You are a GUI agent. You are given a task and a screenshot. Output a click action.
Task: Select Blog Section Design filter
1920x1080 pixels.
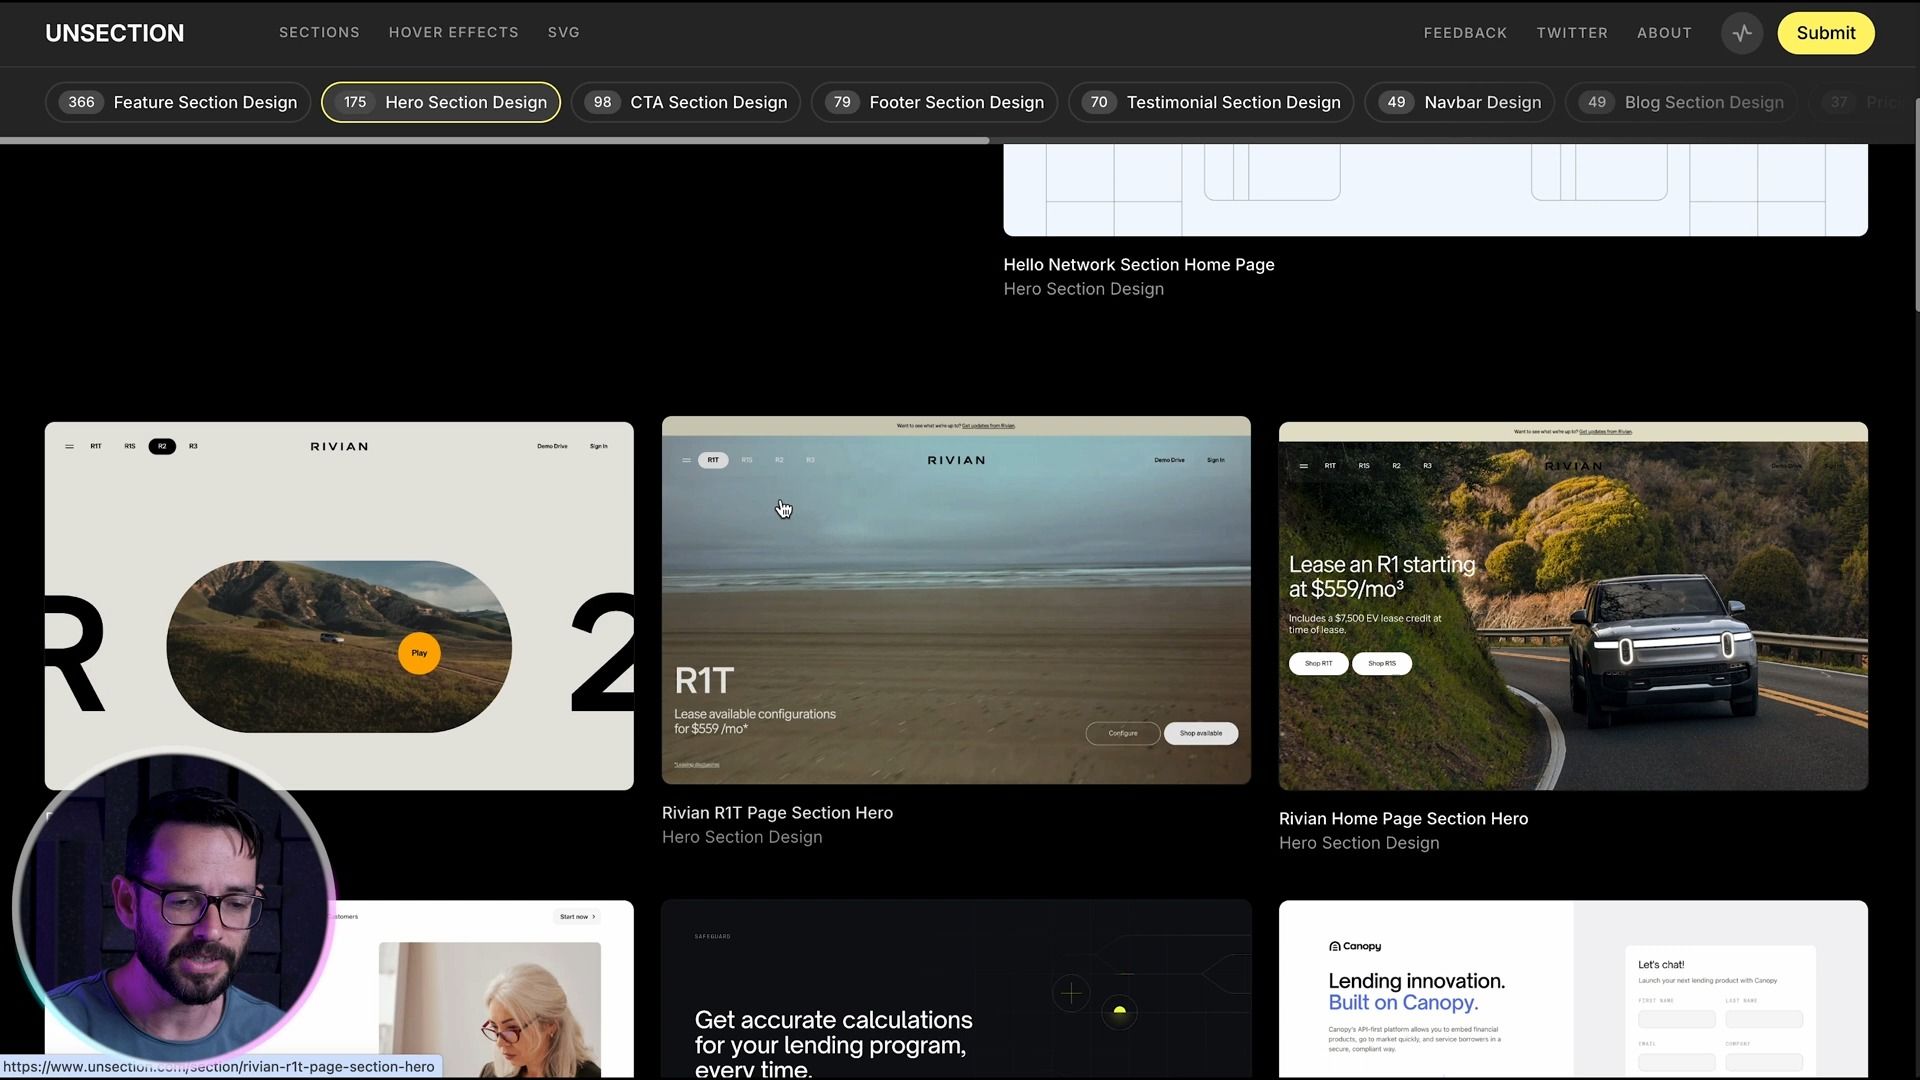1681,102
